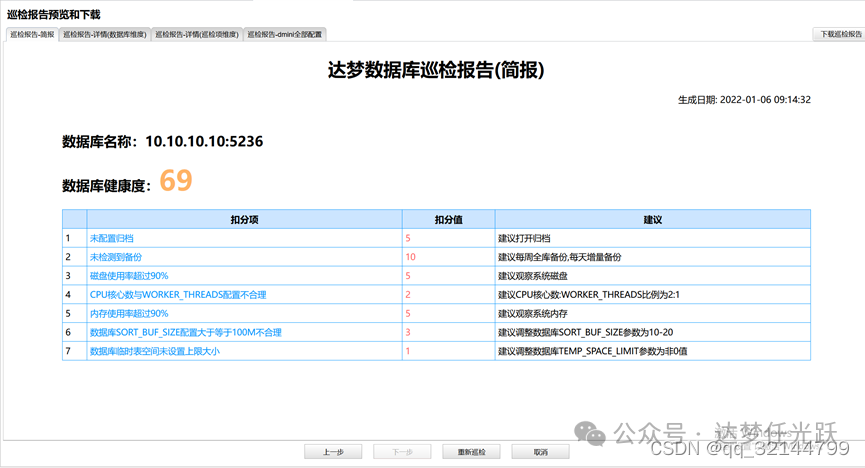Open the 磁盘使用率超过90% link
Viewport: 865px width, 468px height.
(x=129, y=276)
